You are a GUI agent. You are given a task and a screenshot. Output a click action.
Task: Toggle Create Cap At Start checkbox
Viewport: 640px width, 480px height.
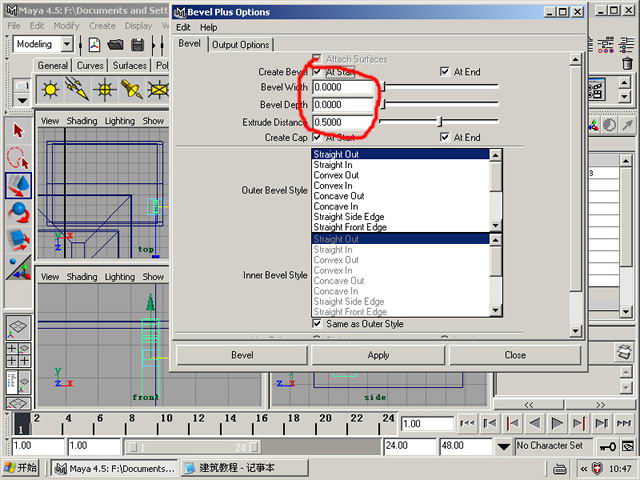tap(317, 137)
